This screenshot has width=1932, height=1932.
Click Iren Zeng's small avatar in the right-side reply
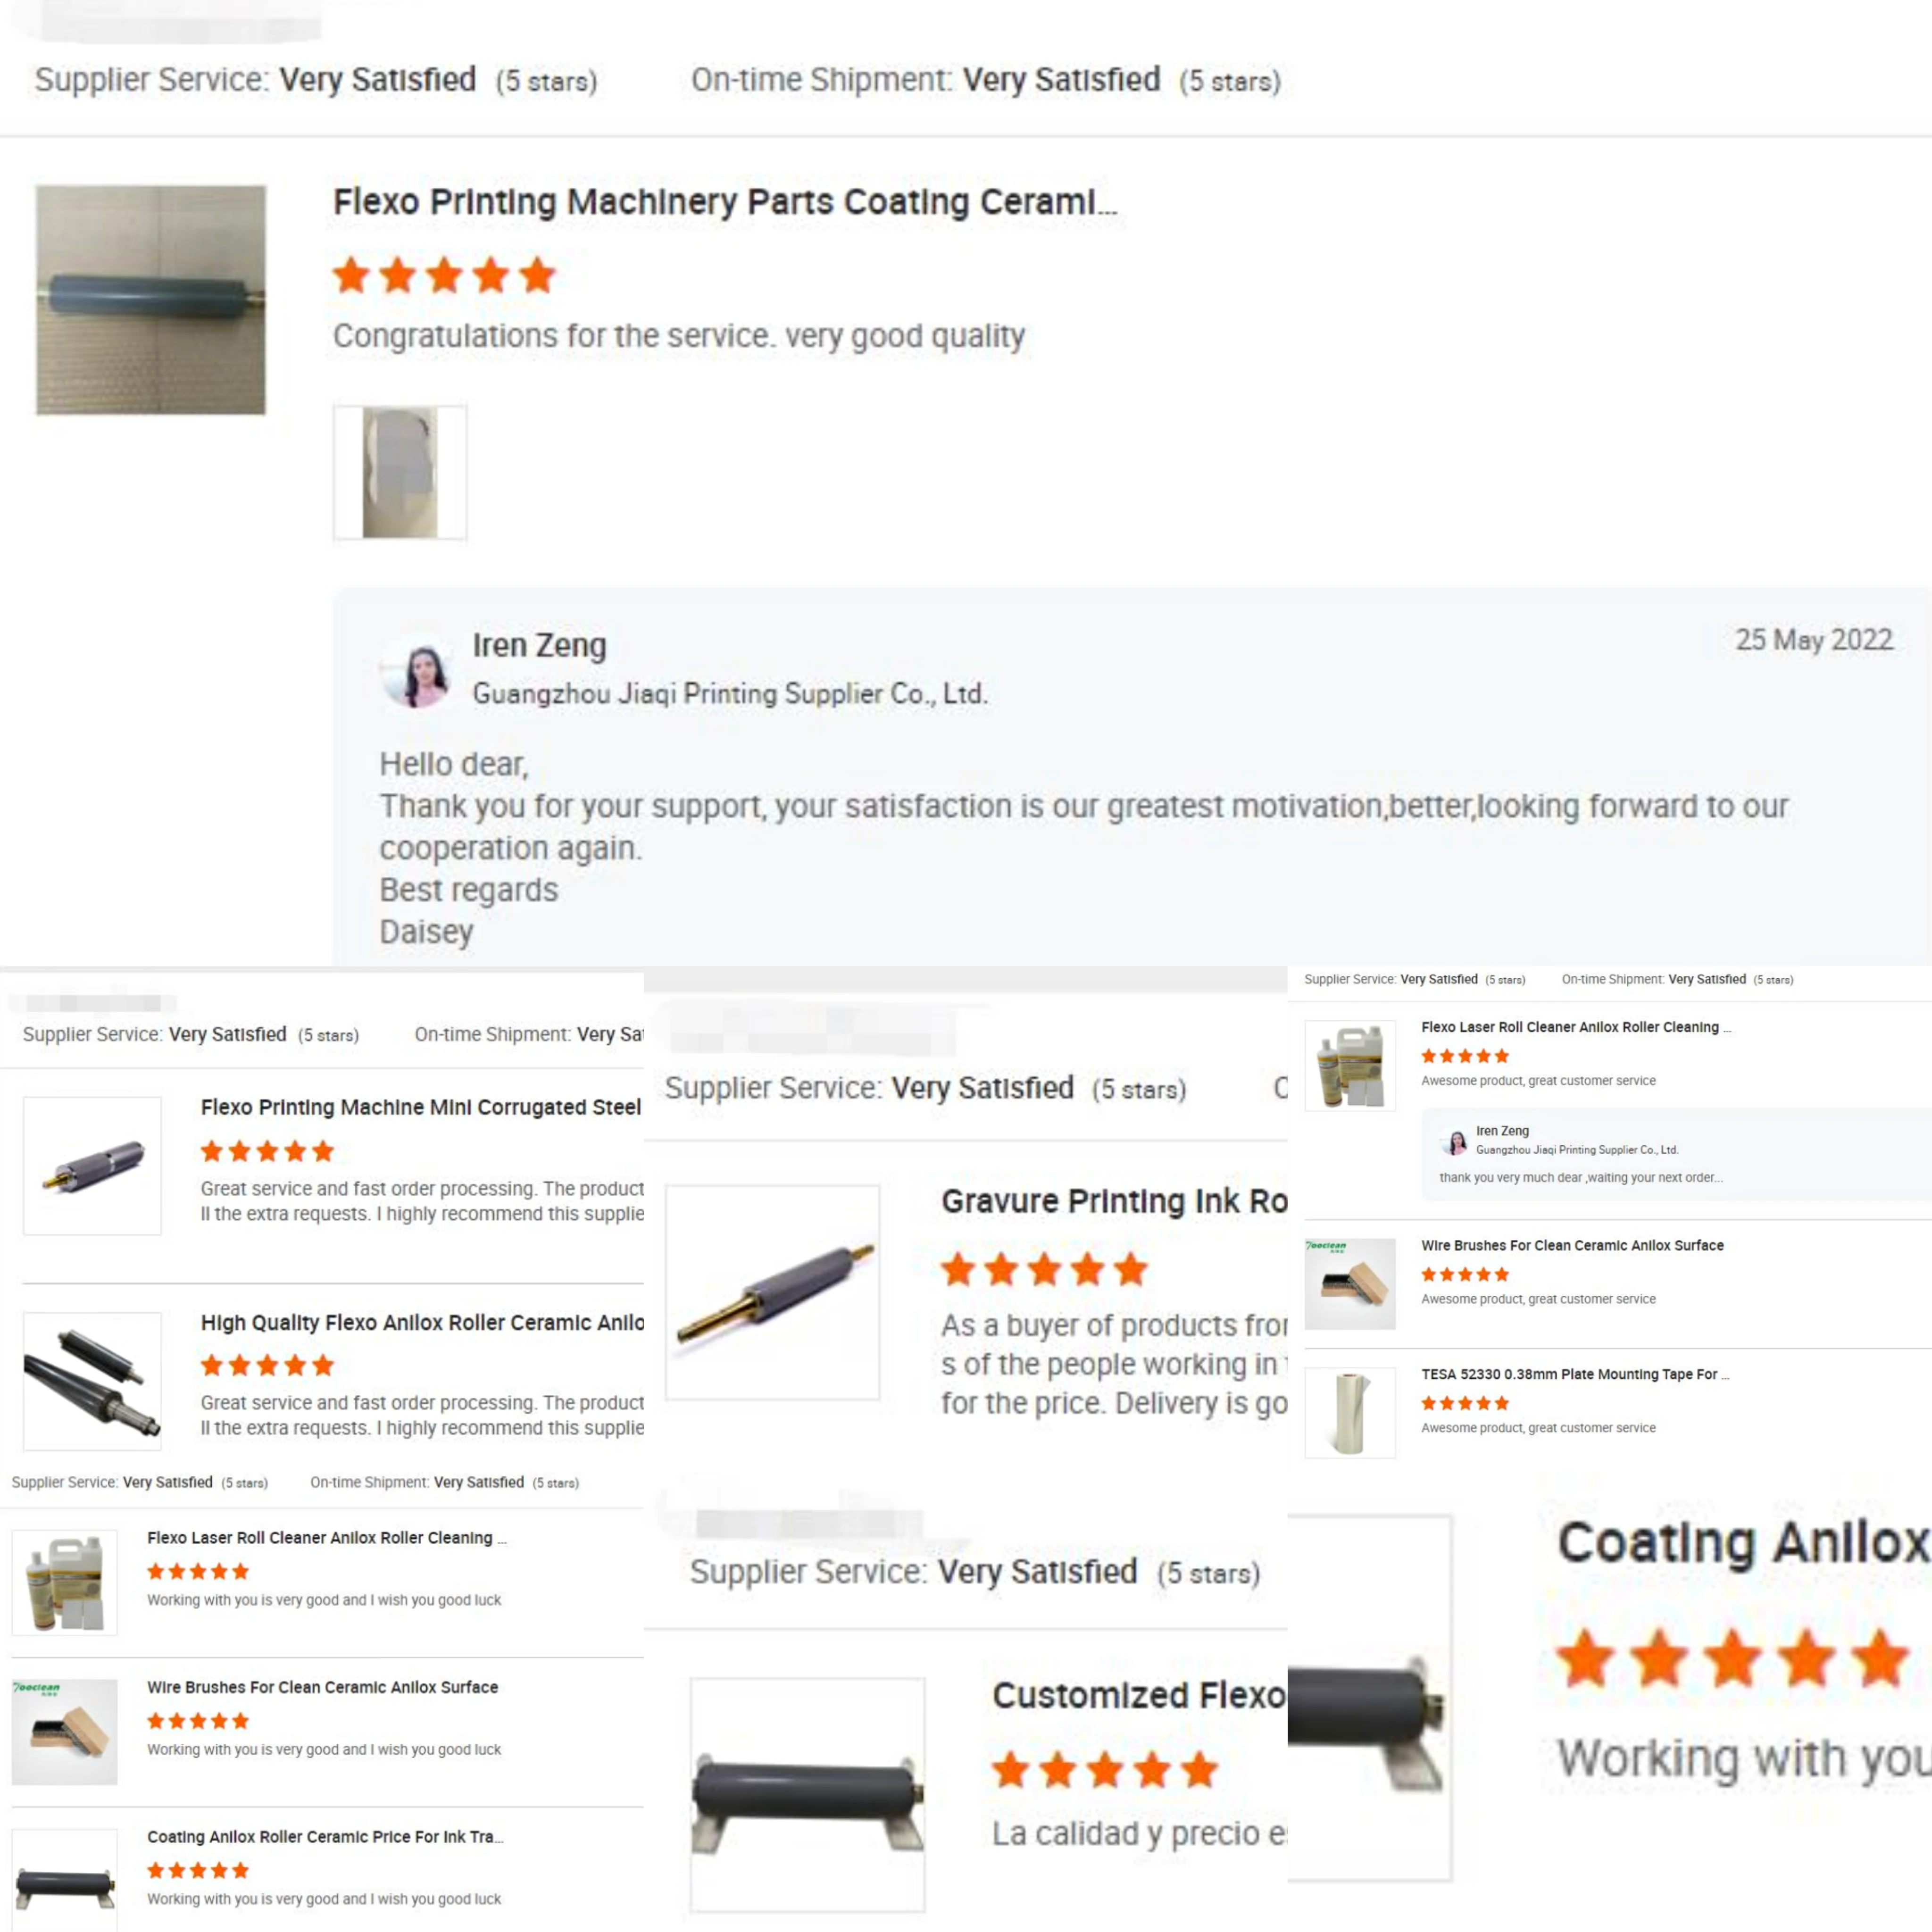point(1456,1141)
